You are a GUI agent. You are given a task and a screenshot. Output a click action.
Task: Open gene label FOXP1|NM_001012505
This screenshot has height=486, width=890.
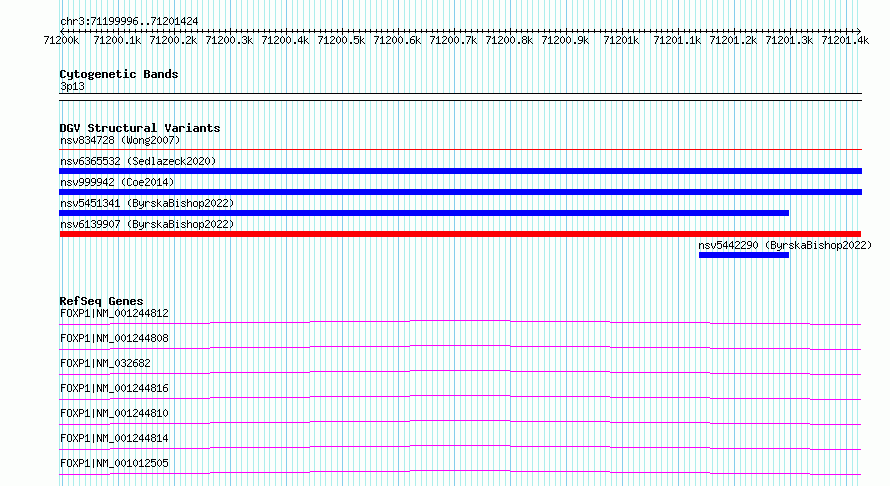click(114, 463)
